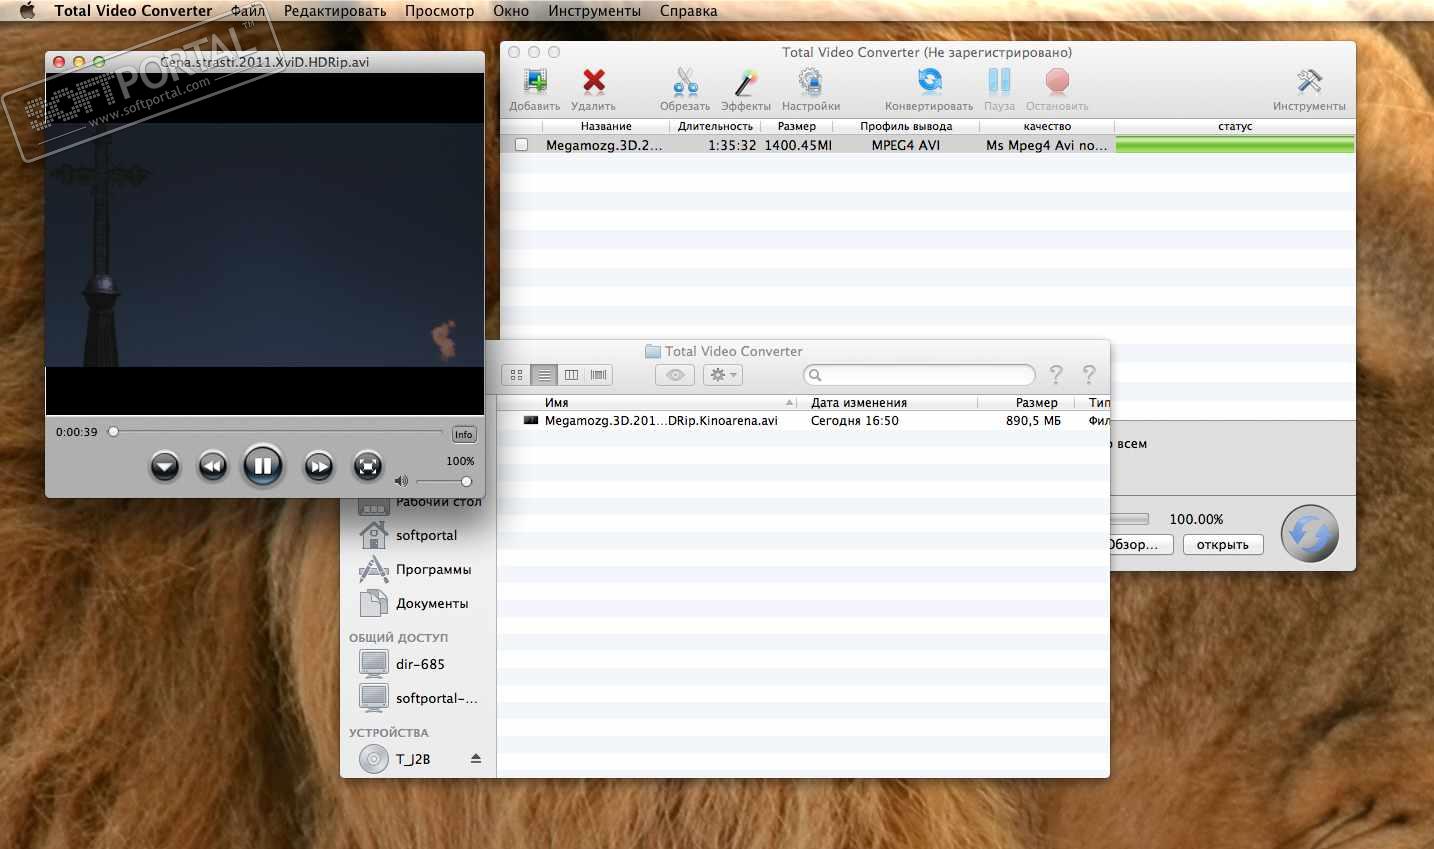Click the Info button in the player
1434x849 pixels.
click(x=464, y=434)
